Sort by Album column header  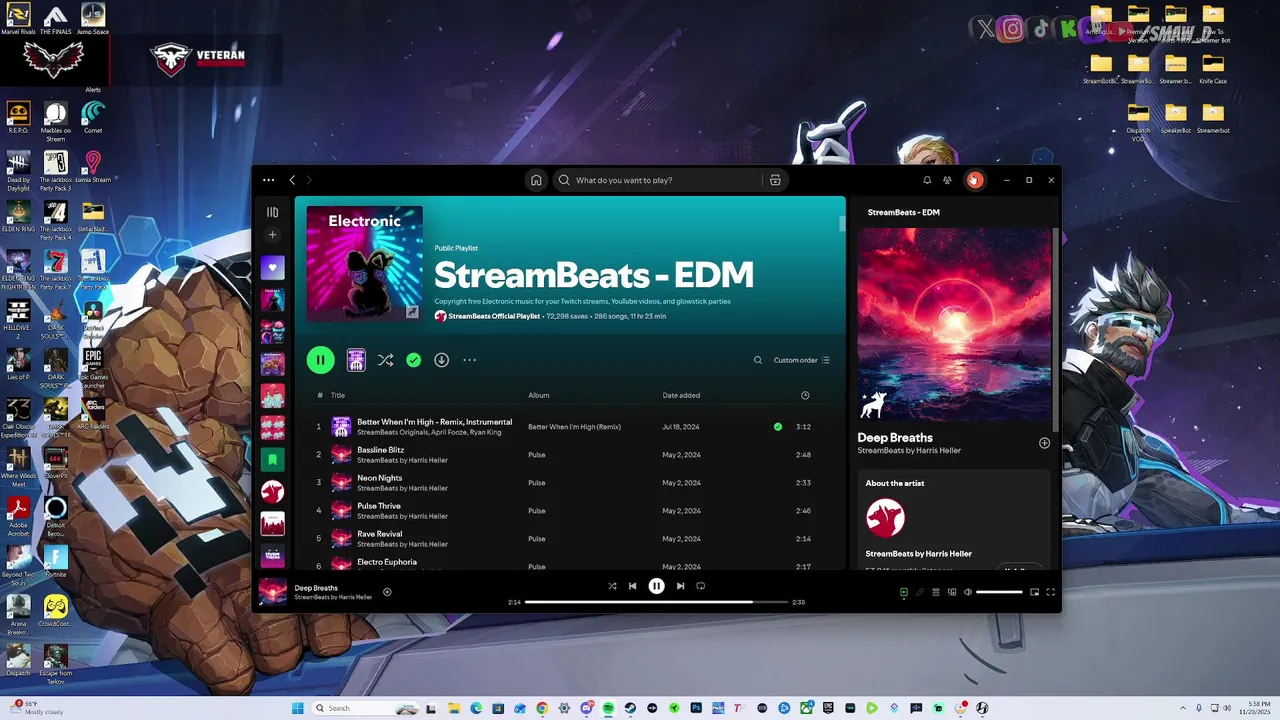[x=539, y=395]
